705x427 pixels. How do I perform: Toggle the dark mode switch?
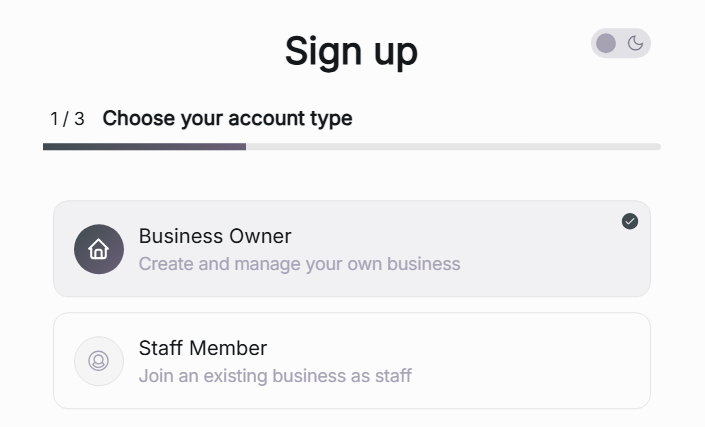(x=621, y=43)
